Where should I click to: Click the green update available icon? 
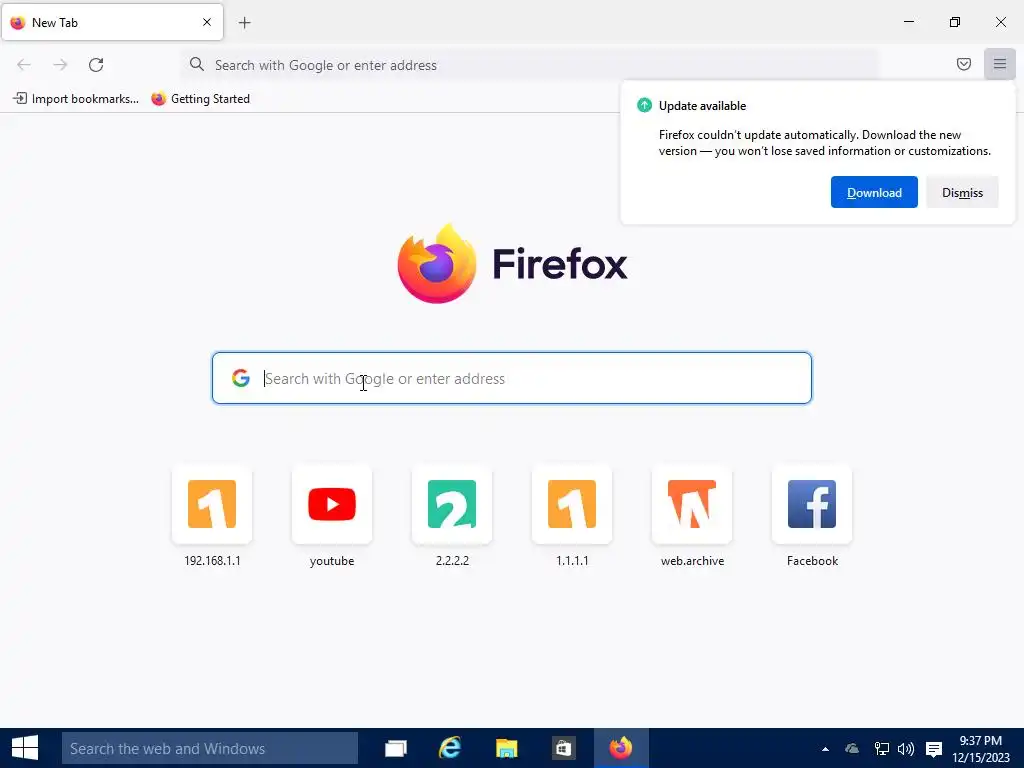tap(644, 105)
